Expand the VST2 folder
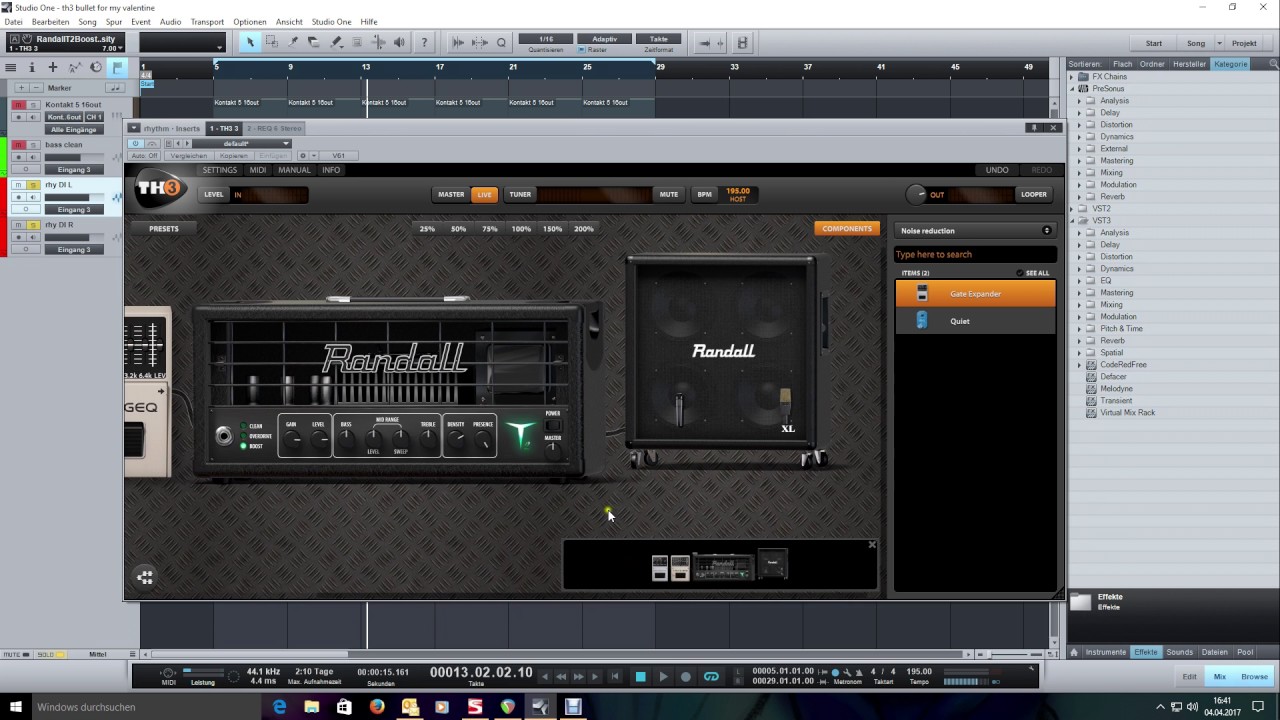 [1072, 209]
